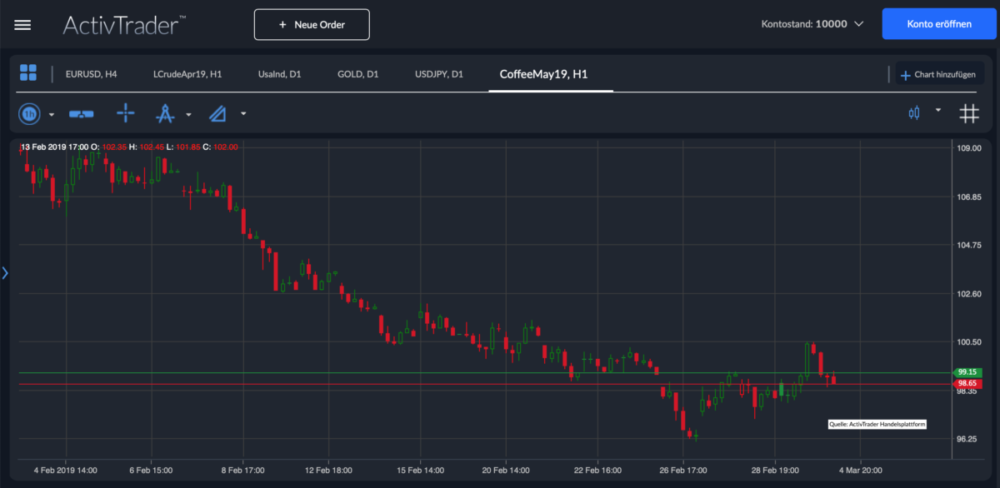Switch to the GOLD, D1 tab
Screen dimensions: 1000x488
coord(358,75)
